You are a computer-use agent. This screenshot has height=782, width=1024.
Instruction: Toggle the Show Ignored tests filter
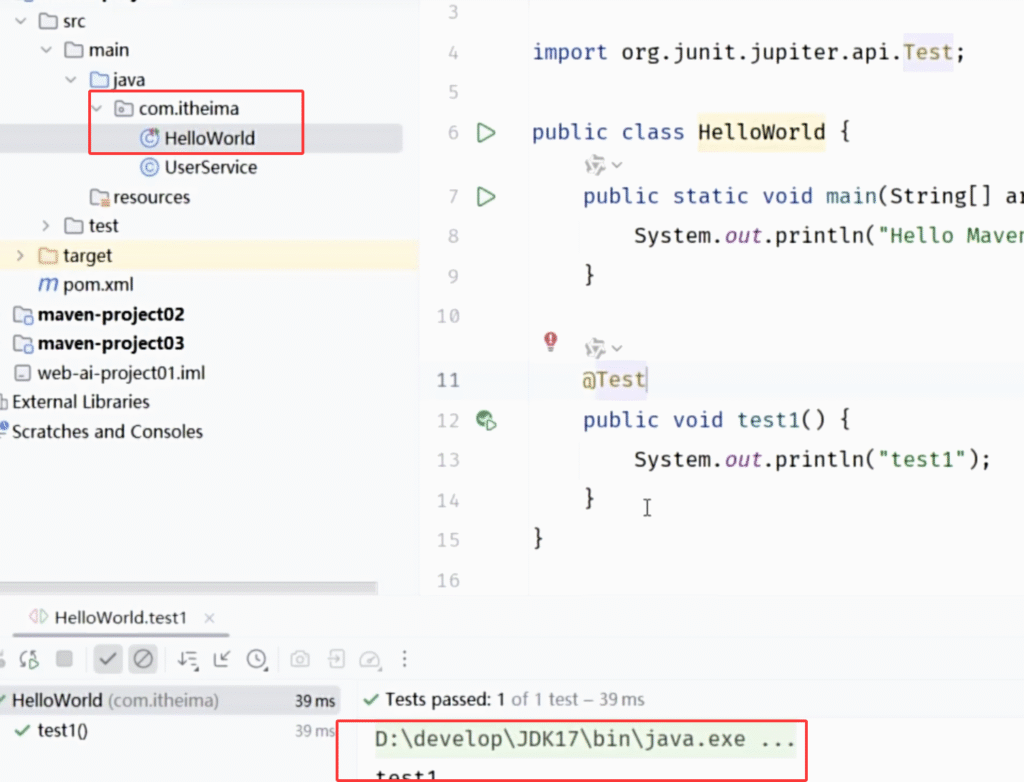pos(143,659)
